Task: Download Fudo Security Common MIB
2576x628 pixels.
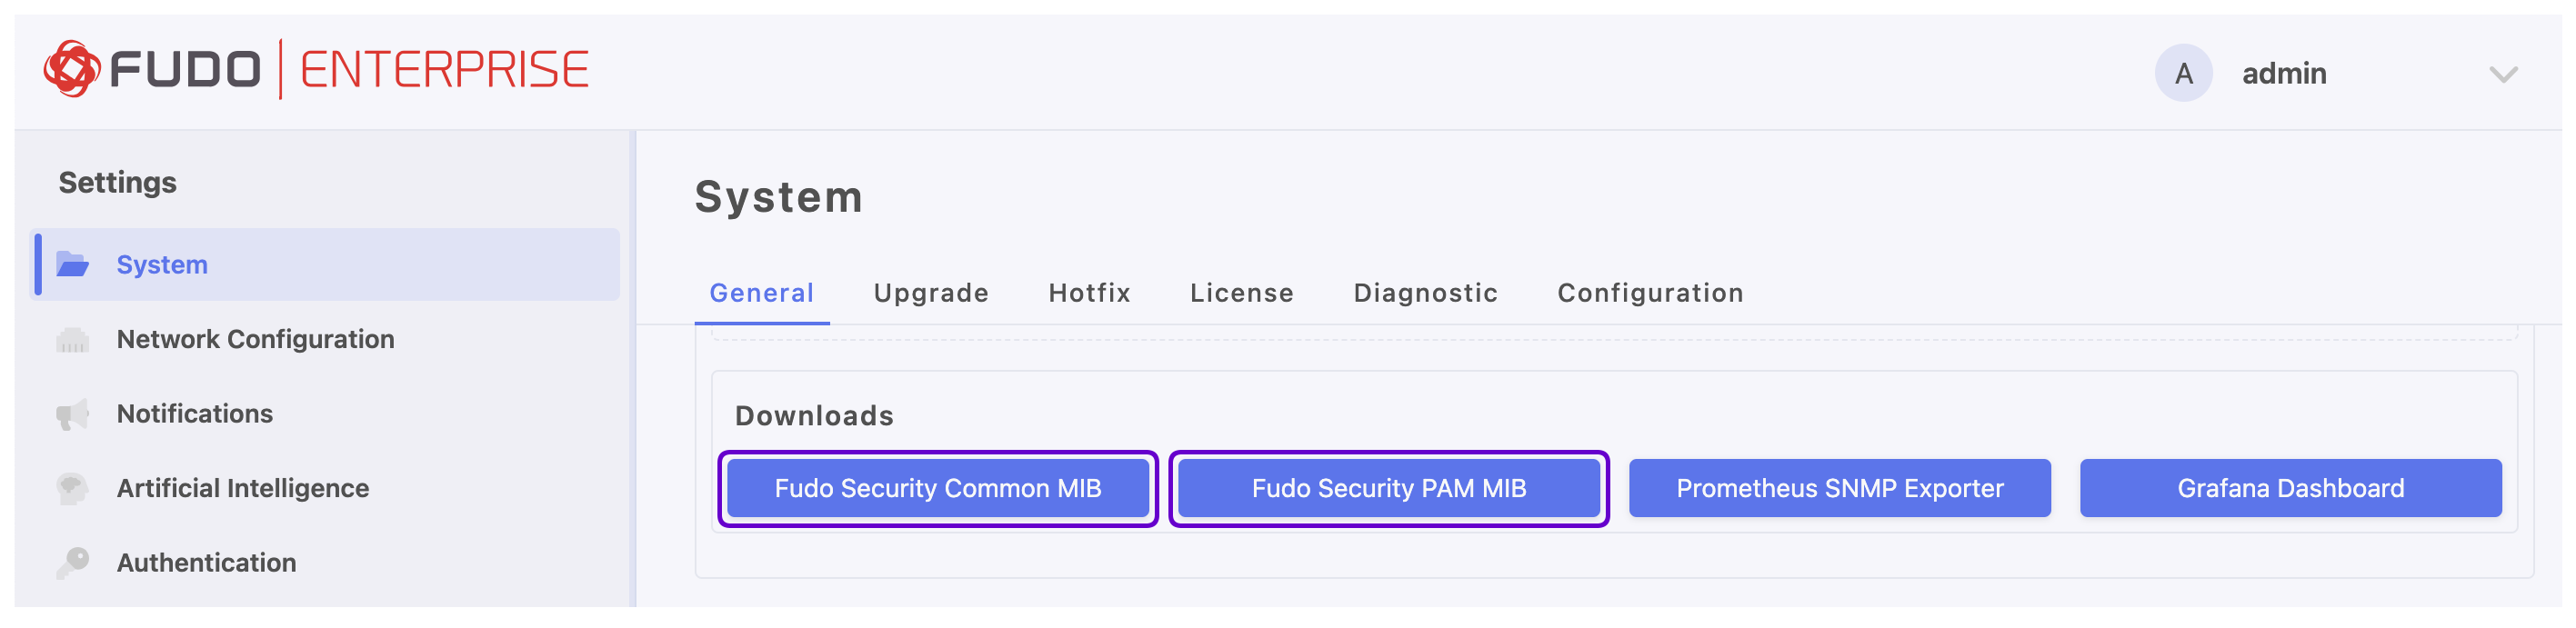Action: tap(937, 488)
